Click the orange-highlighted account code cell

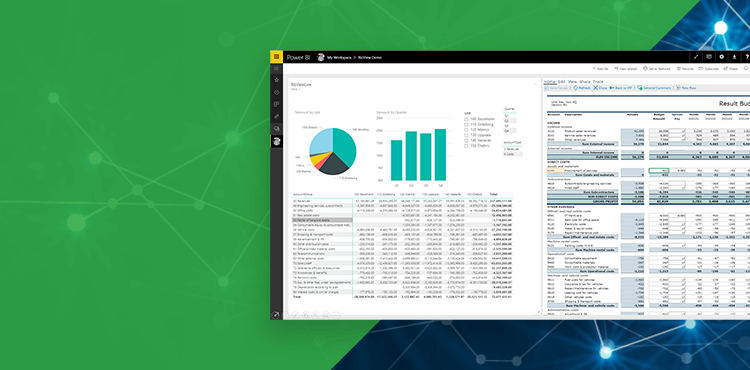click(555, 170)
